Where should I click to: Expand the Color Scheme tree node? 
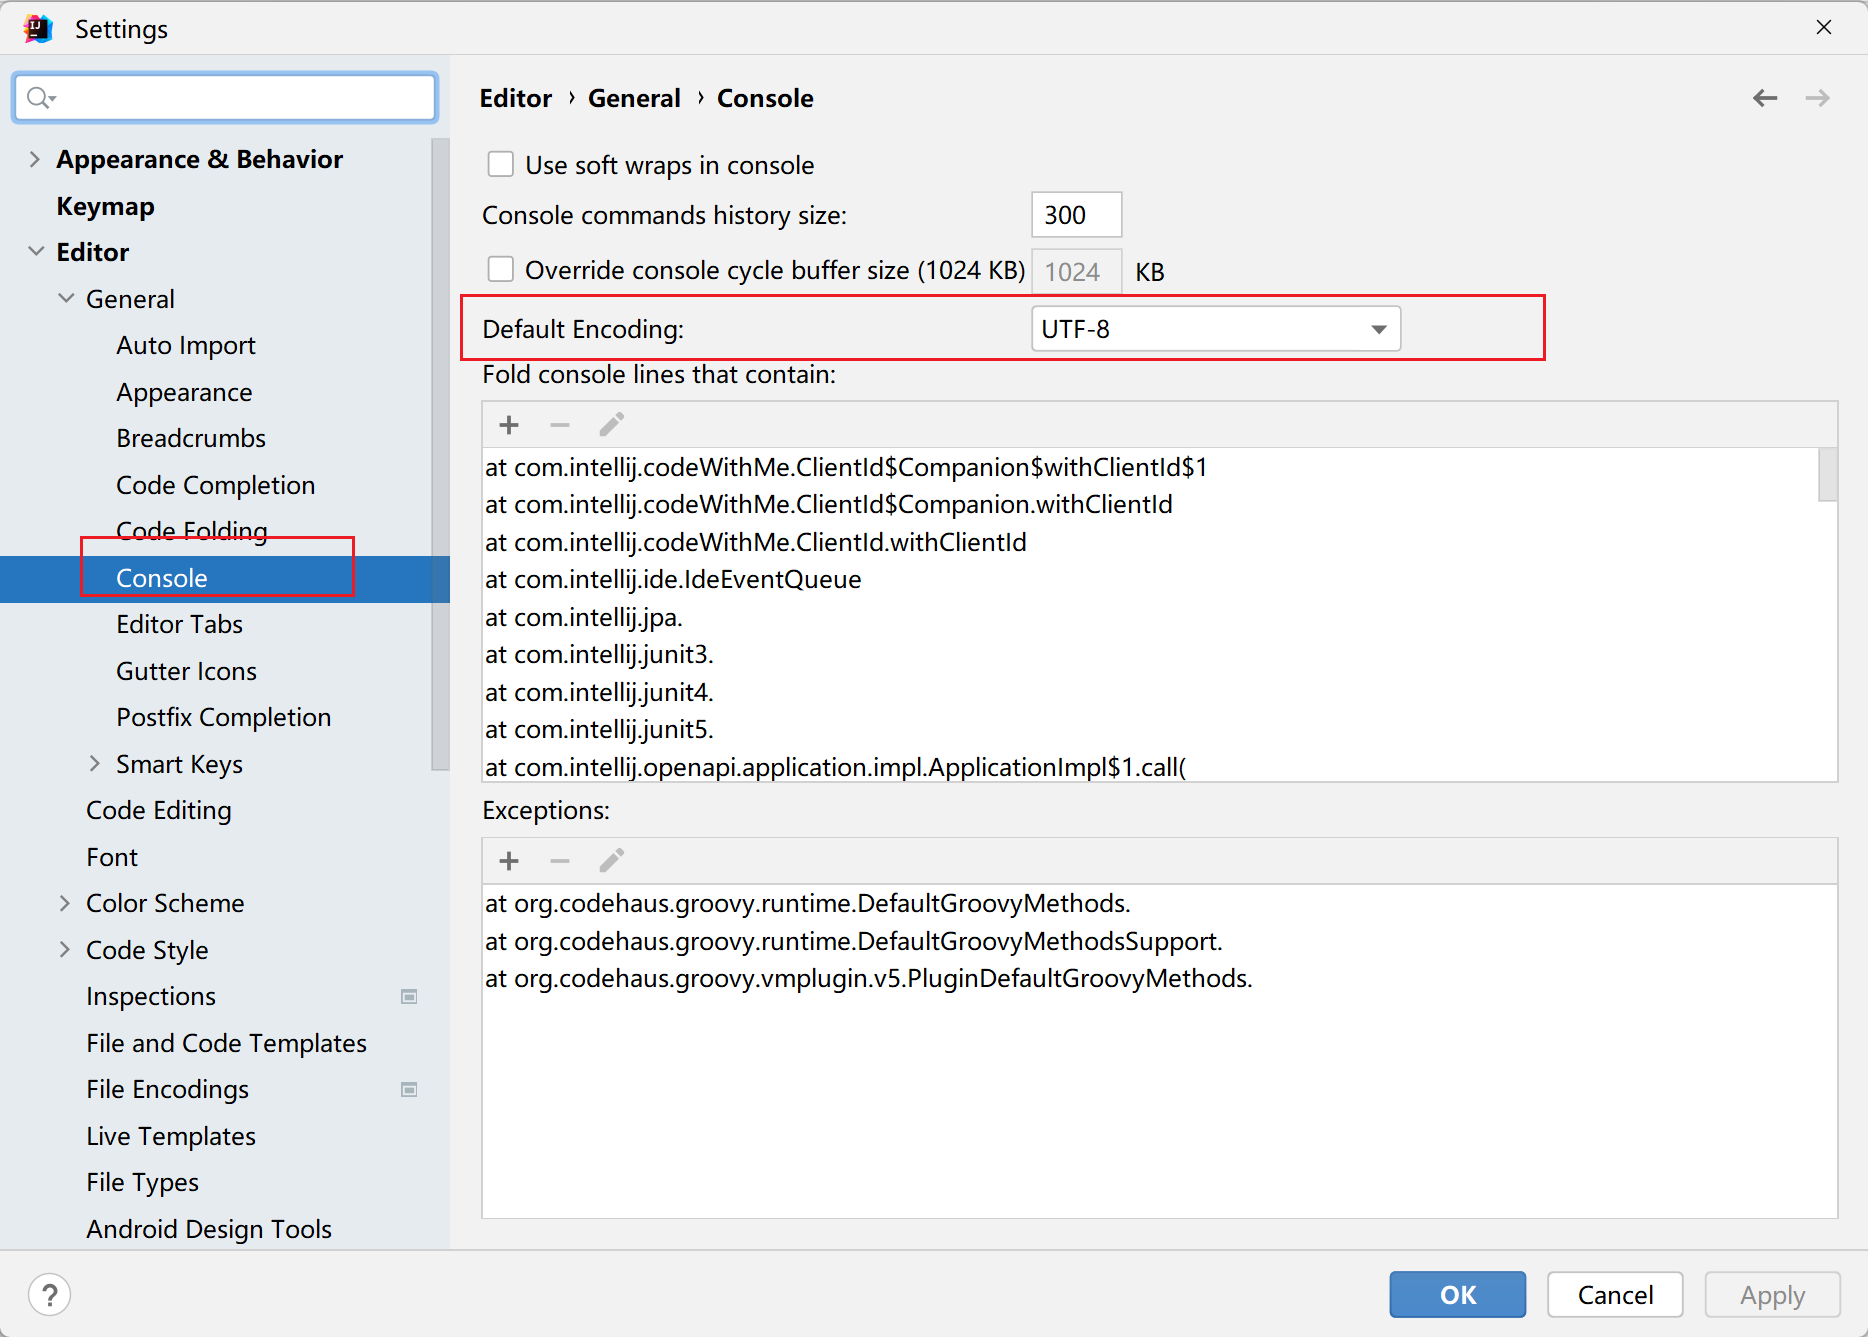pyautogui.click(x=65, y=904)
